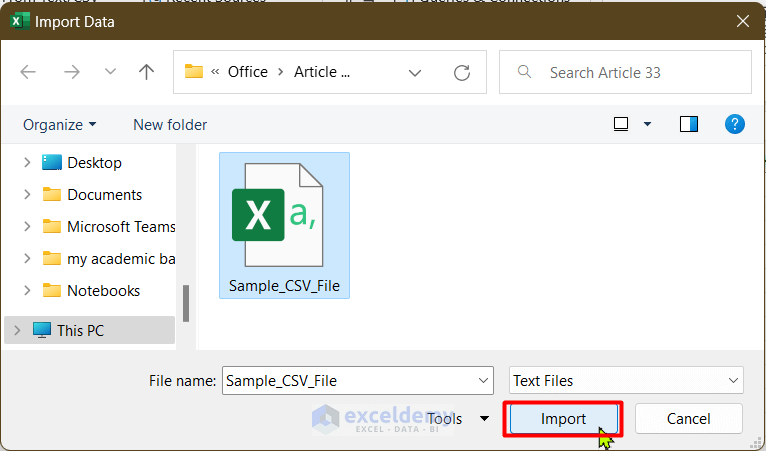766x451 pixels.
Task: Toggle the preview pane icon
Action: click(x=688, y=124)
